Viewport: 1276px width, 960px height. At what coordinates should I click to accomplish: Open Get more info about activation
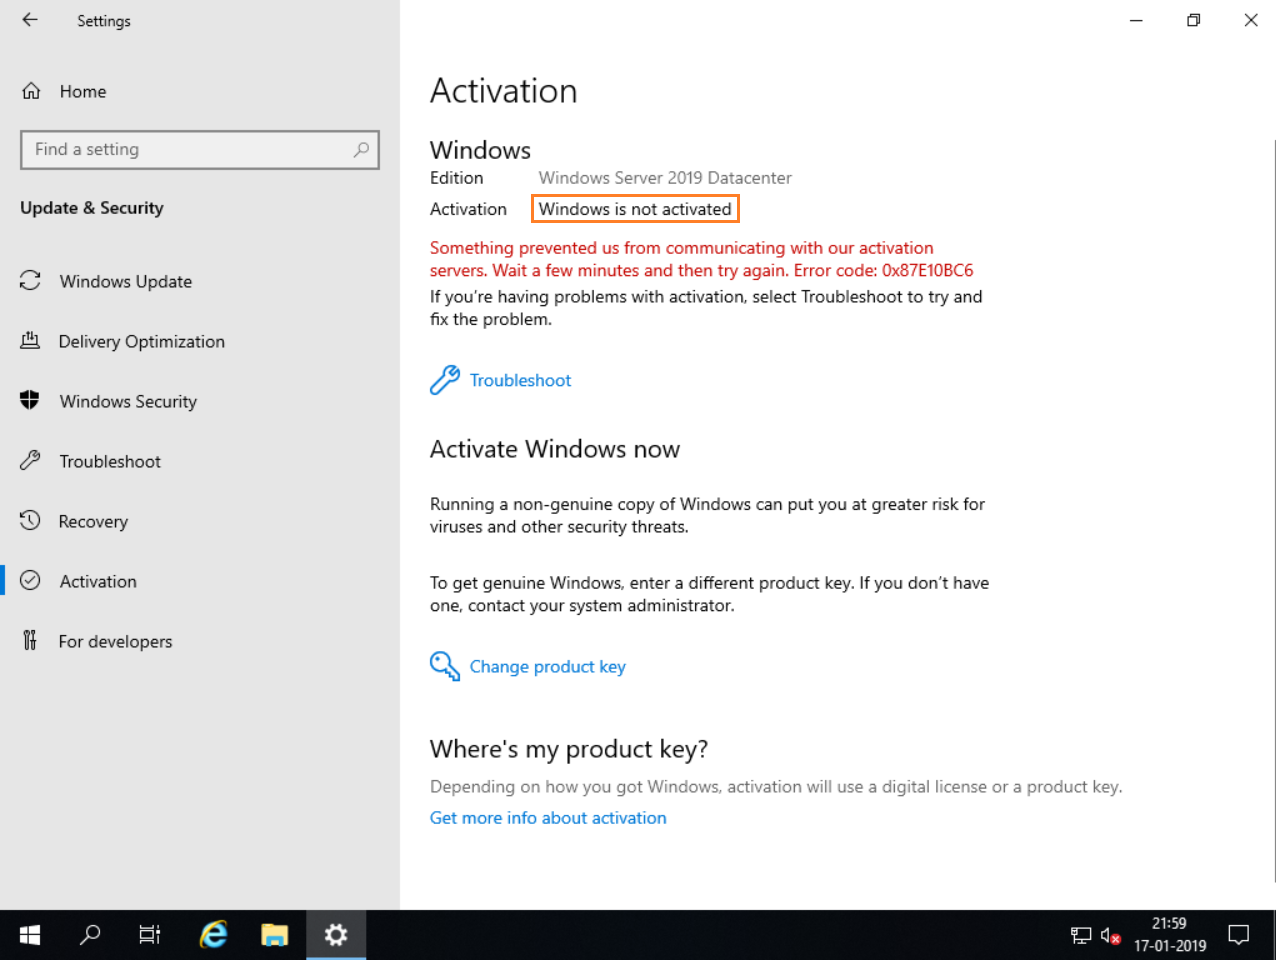(548, 817)
